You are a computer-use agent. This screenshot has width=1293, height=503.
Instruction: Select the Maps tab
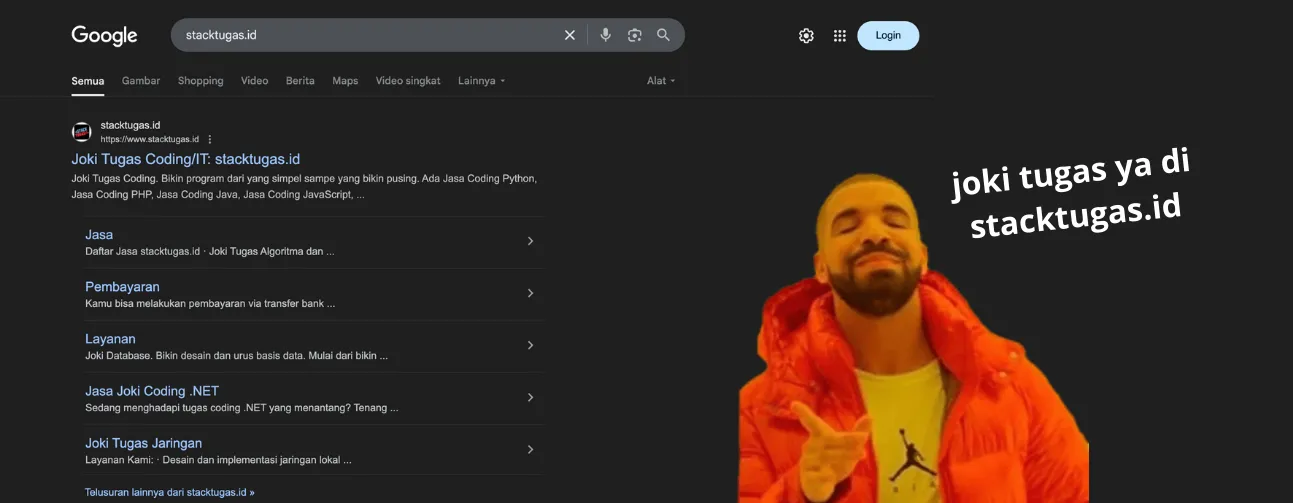click(345, 81)
